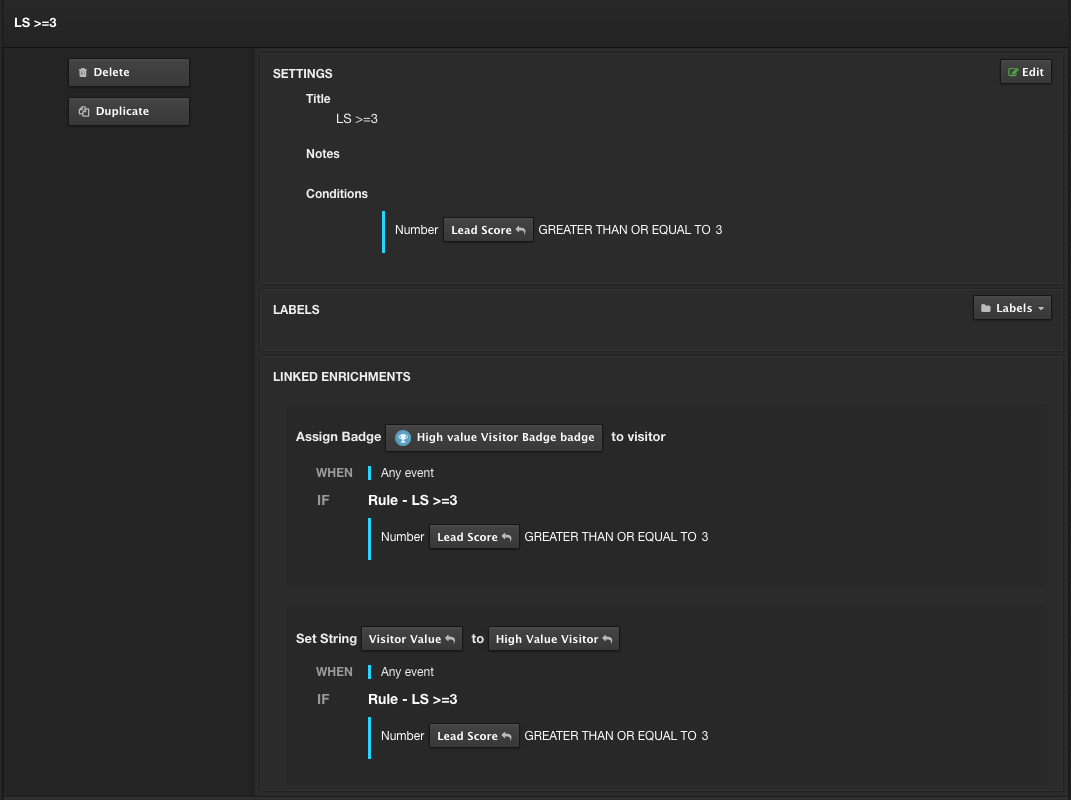
Task: Click Any event under Assign Badge
Action: [407, 473]
